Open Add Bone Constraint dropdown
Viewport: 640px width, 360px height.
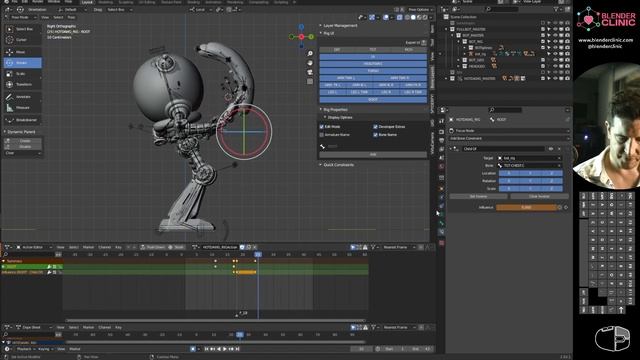509,139
